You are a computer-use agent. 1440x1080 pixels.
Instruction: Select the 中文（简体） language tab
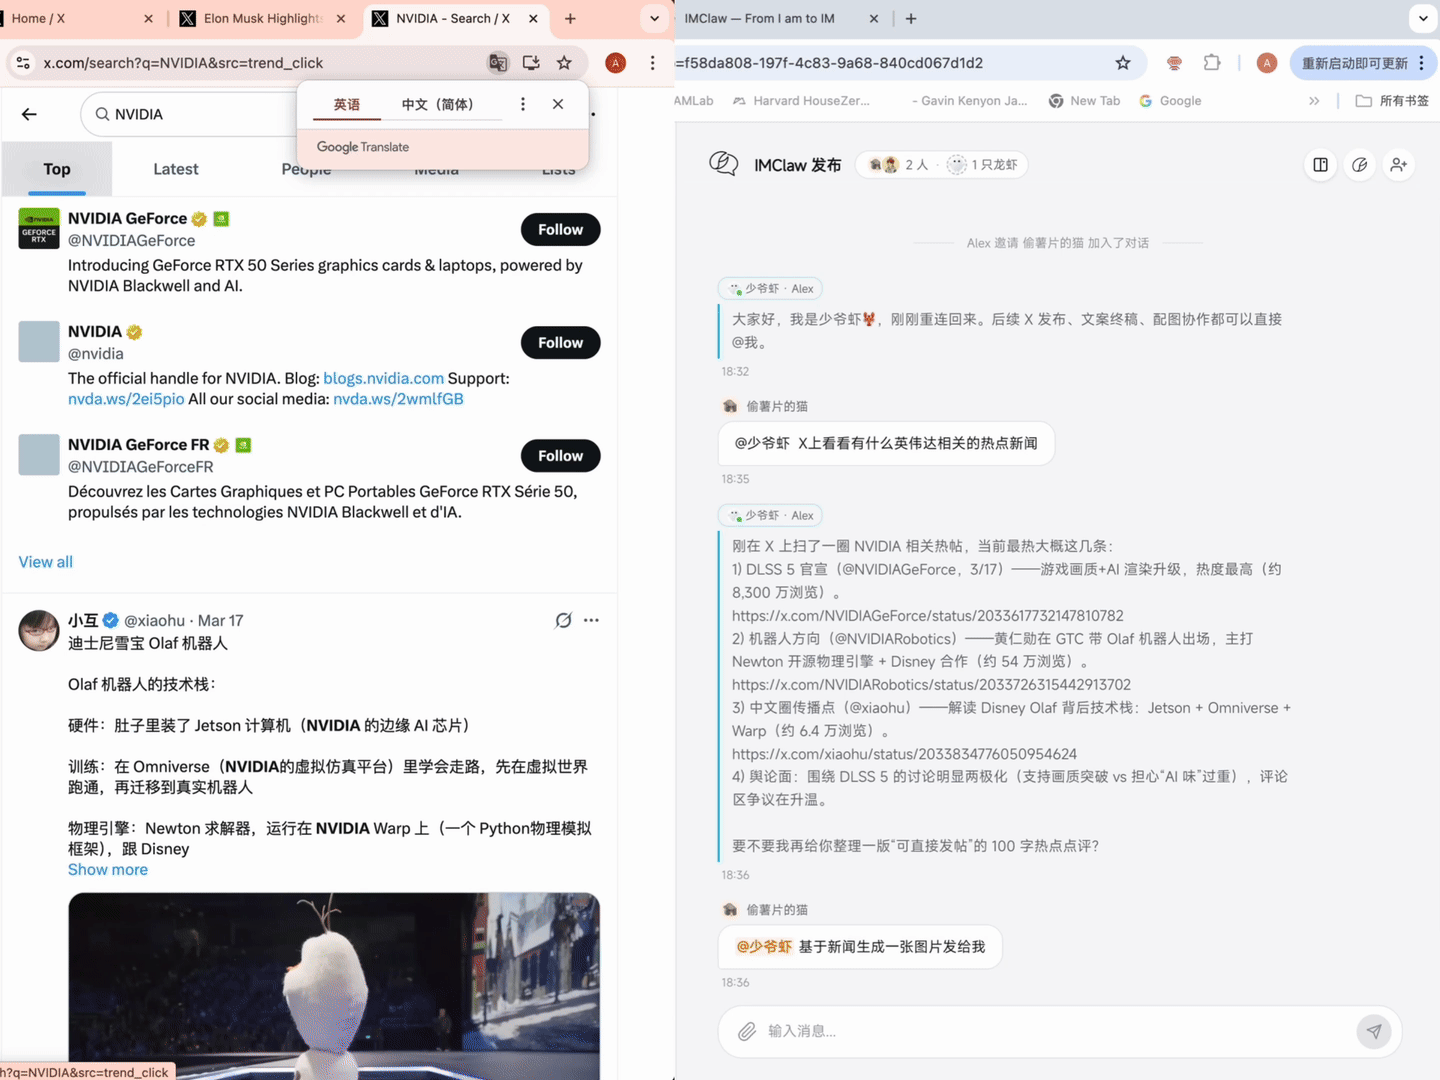point(440,103)
